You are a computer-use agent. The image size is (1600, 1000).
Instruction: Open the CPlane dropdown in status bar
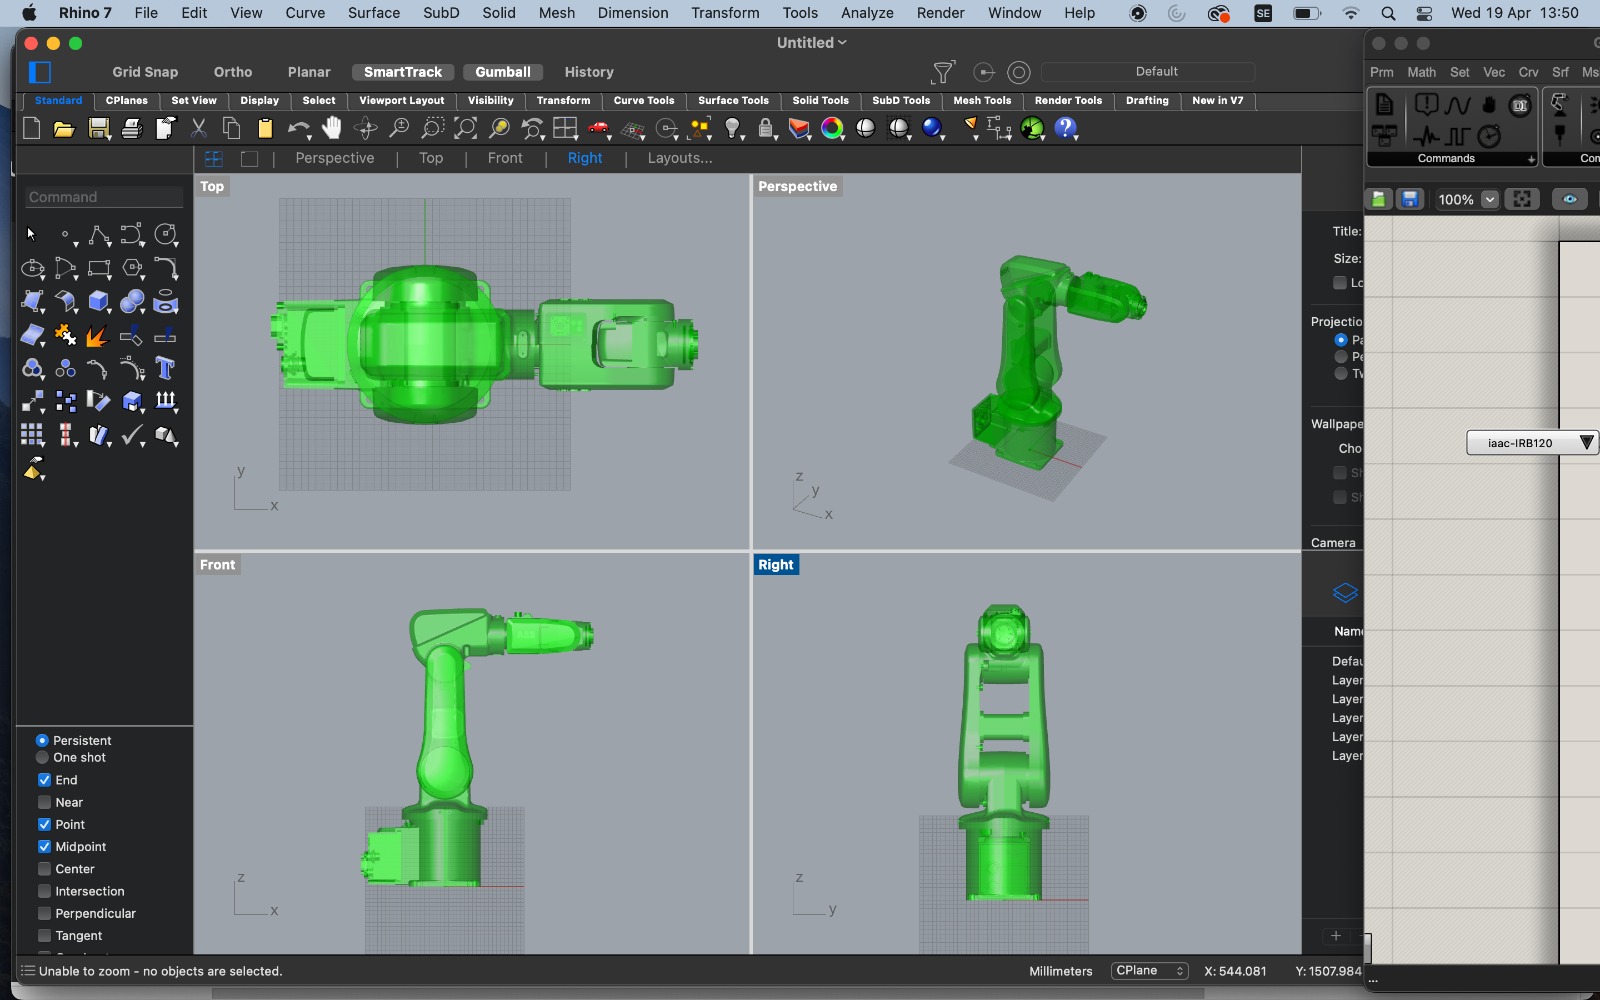pos(1150,971)
